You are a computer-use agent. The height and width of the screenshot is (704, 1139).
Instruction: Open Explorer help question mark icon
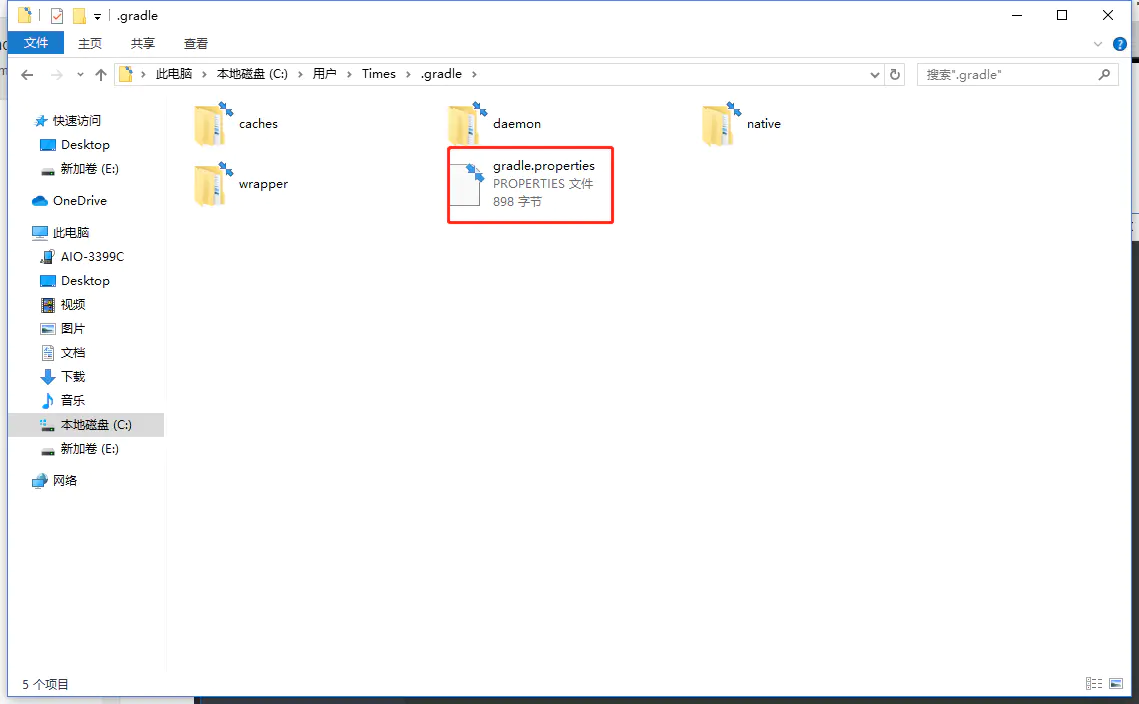tap(1120, 44)
